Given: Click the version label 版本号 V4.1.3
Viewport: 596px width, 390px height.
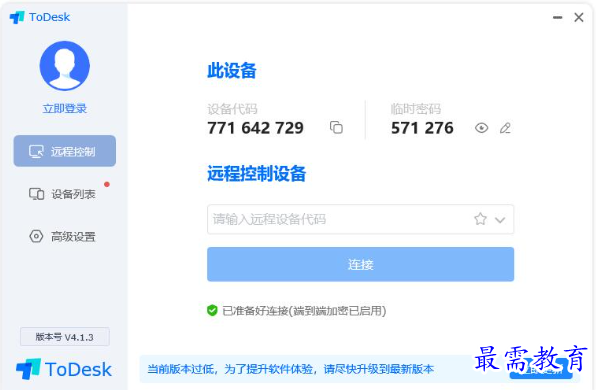Looking at the screenshot, I should (65, 337).
